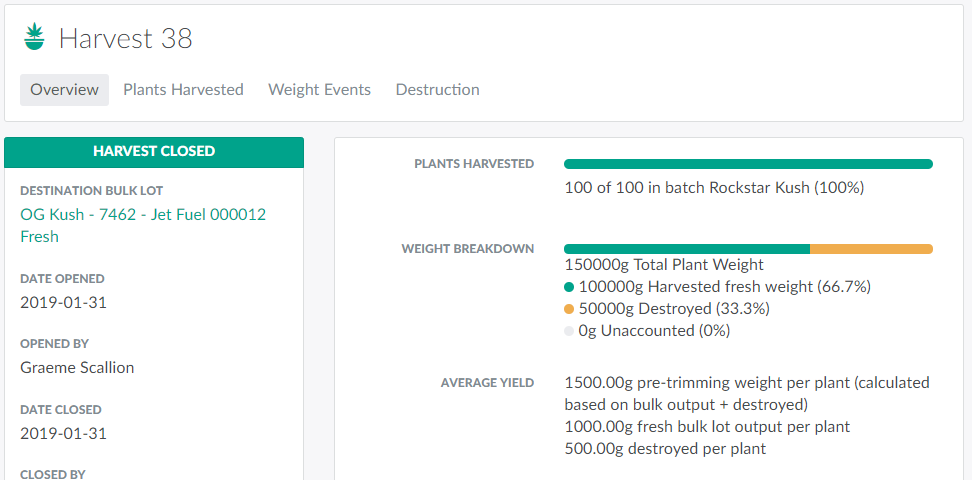Image resolution: width=972 pixels, height=480 pixels.
Task: Select the Destruction tab
Action: pos(437,89)
